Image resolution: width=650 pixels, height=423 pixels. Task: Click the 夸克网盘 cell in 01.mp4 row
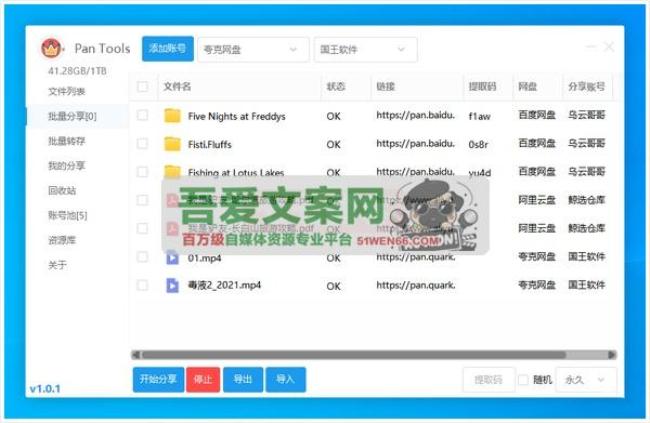pyautogui.click(x=537, y=257)
